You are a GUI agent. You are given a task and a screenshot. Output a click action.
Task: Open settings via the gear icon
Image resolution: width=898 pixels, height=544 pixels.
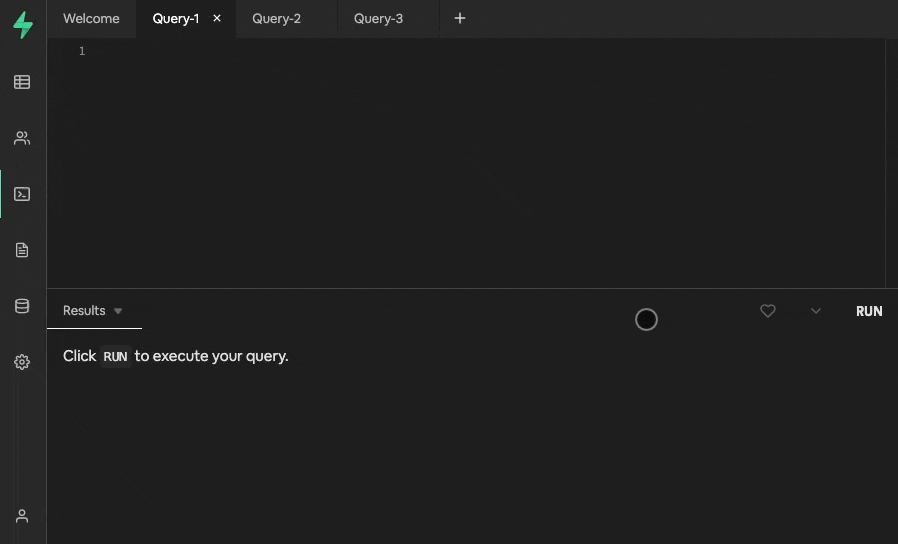click(x=22, y=362)
